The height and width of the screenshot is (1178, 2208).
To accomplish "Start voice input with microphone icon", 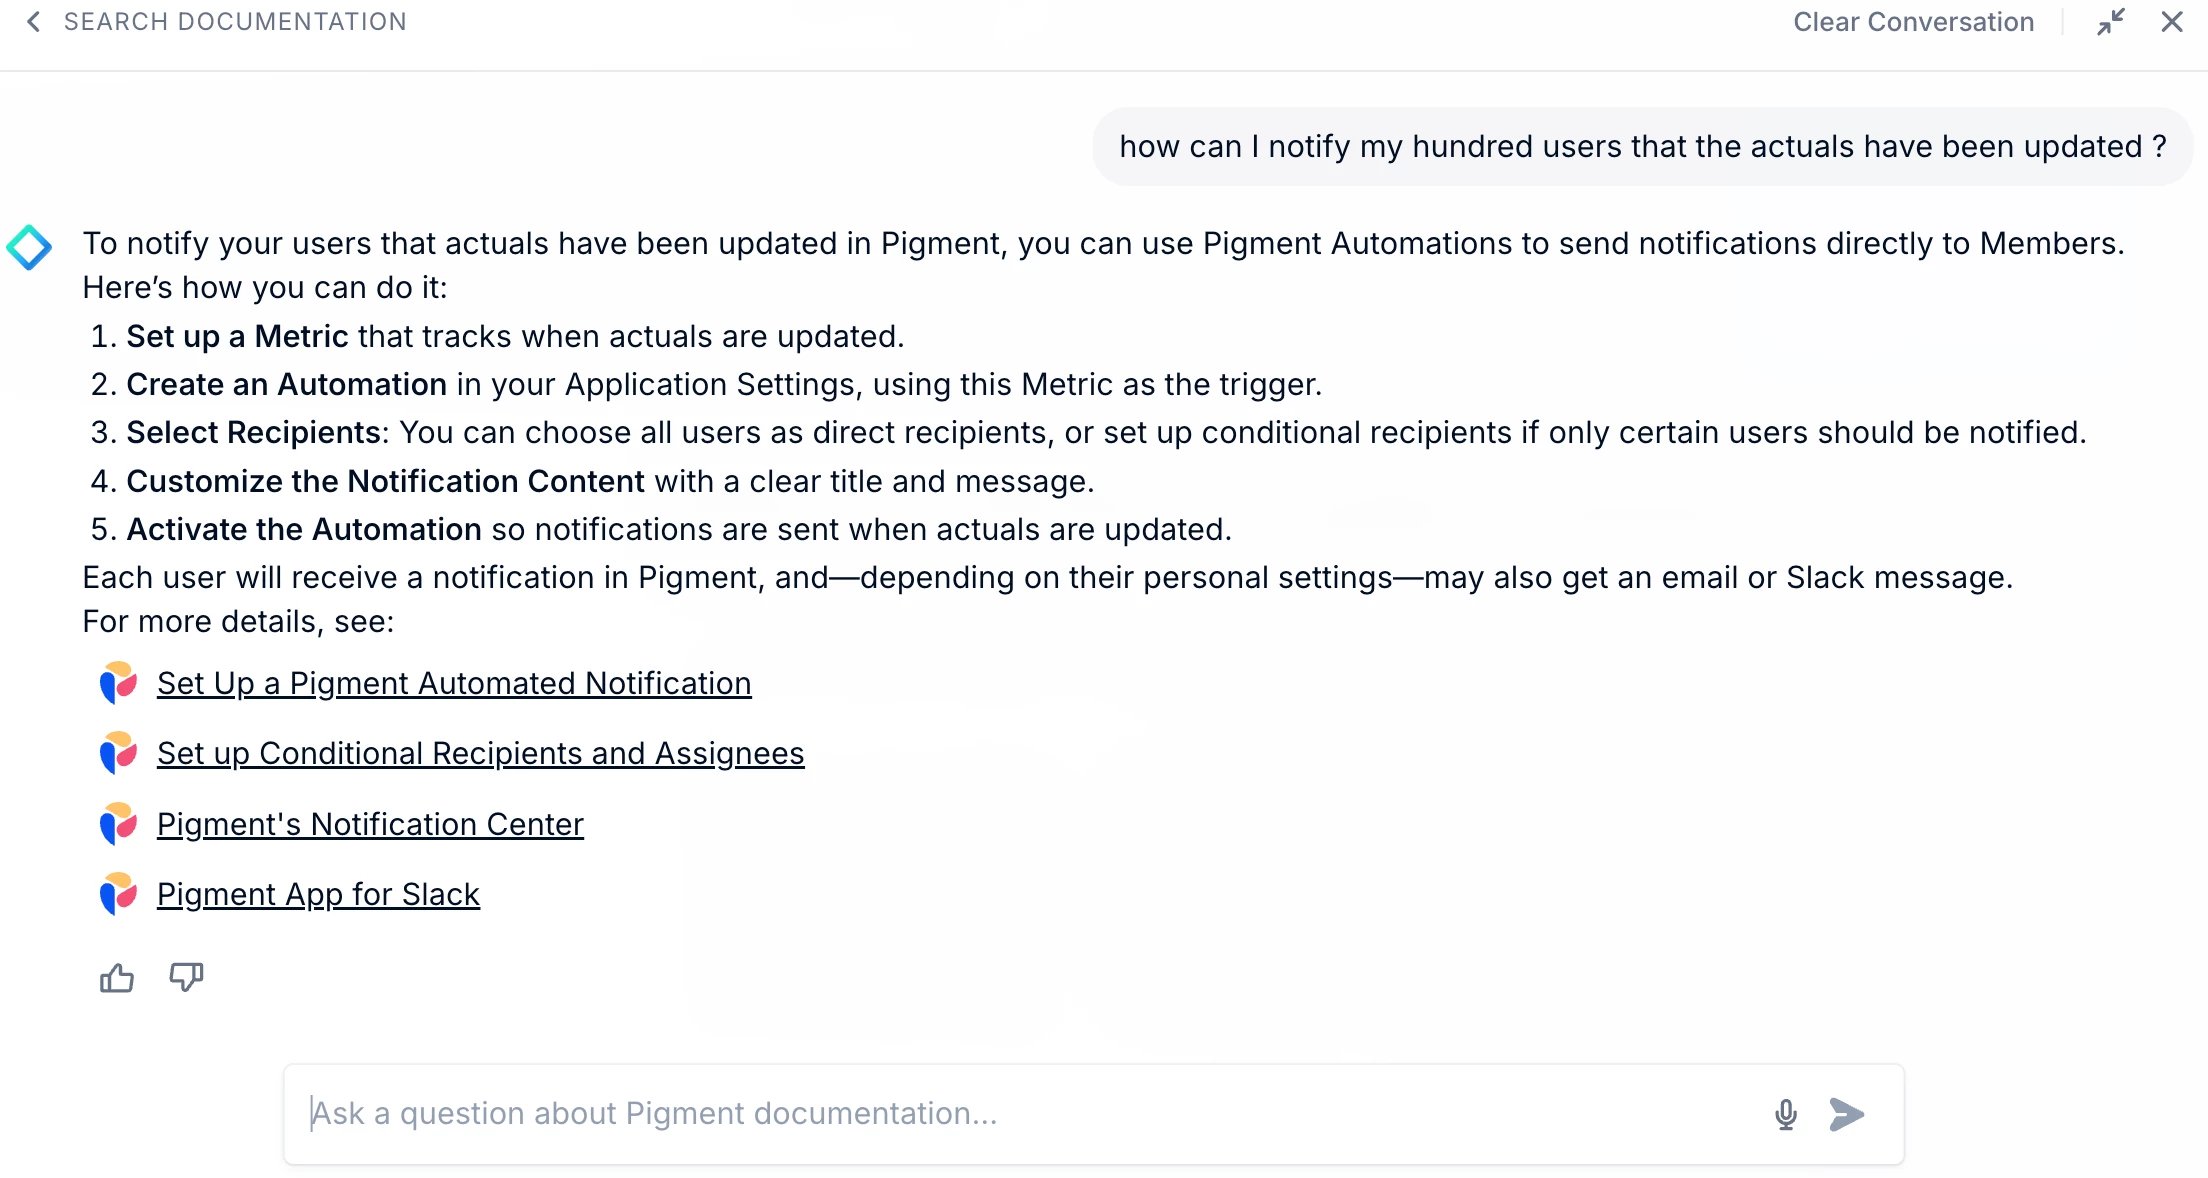I will (1785, 1114).
